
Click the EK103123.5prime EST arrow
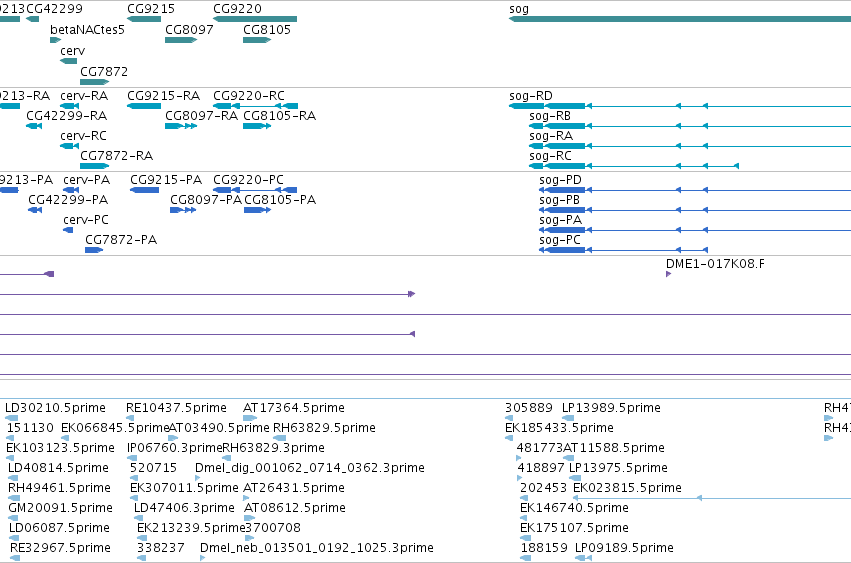pos(10,458)
